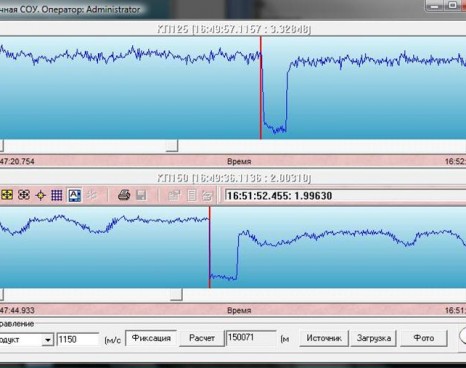
Task: Click the Загрузка button
Action: click(x=374, y=338)
